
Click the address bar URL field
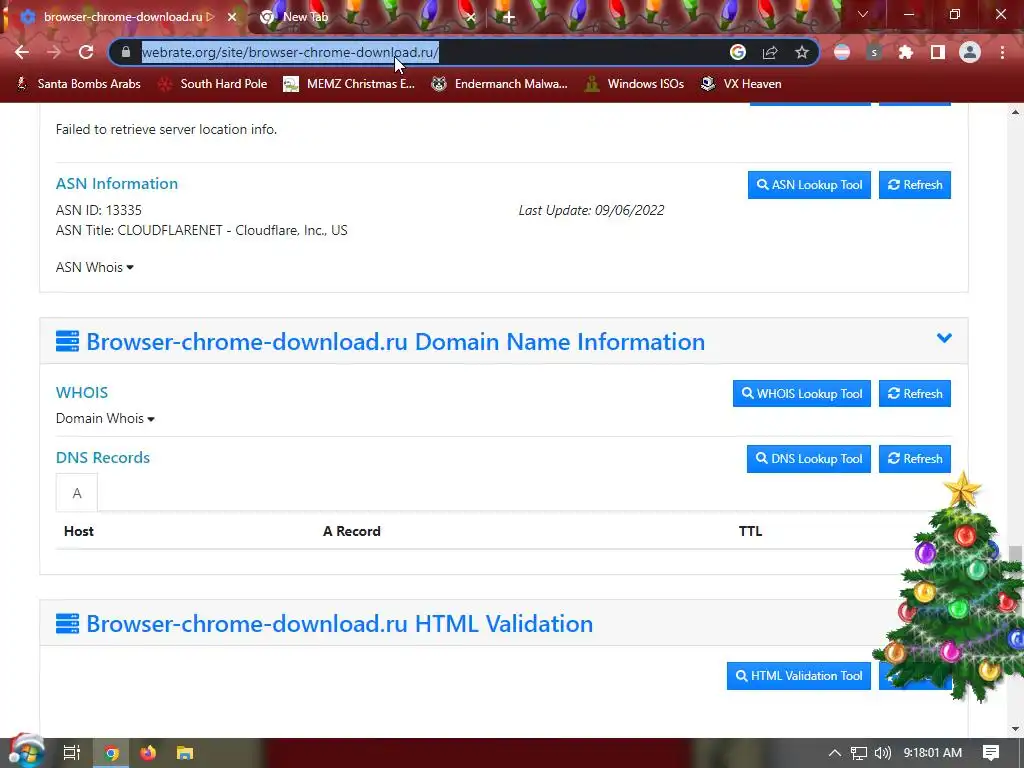click(431, 52)
